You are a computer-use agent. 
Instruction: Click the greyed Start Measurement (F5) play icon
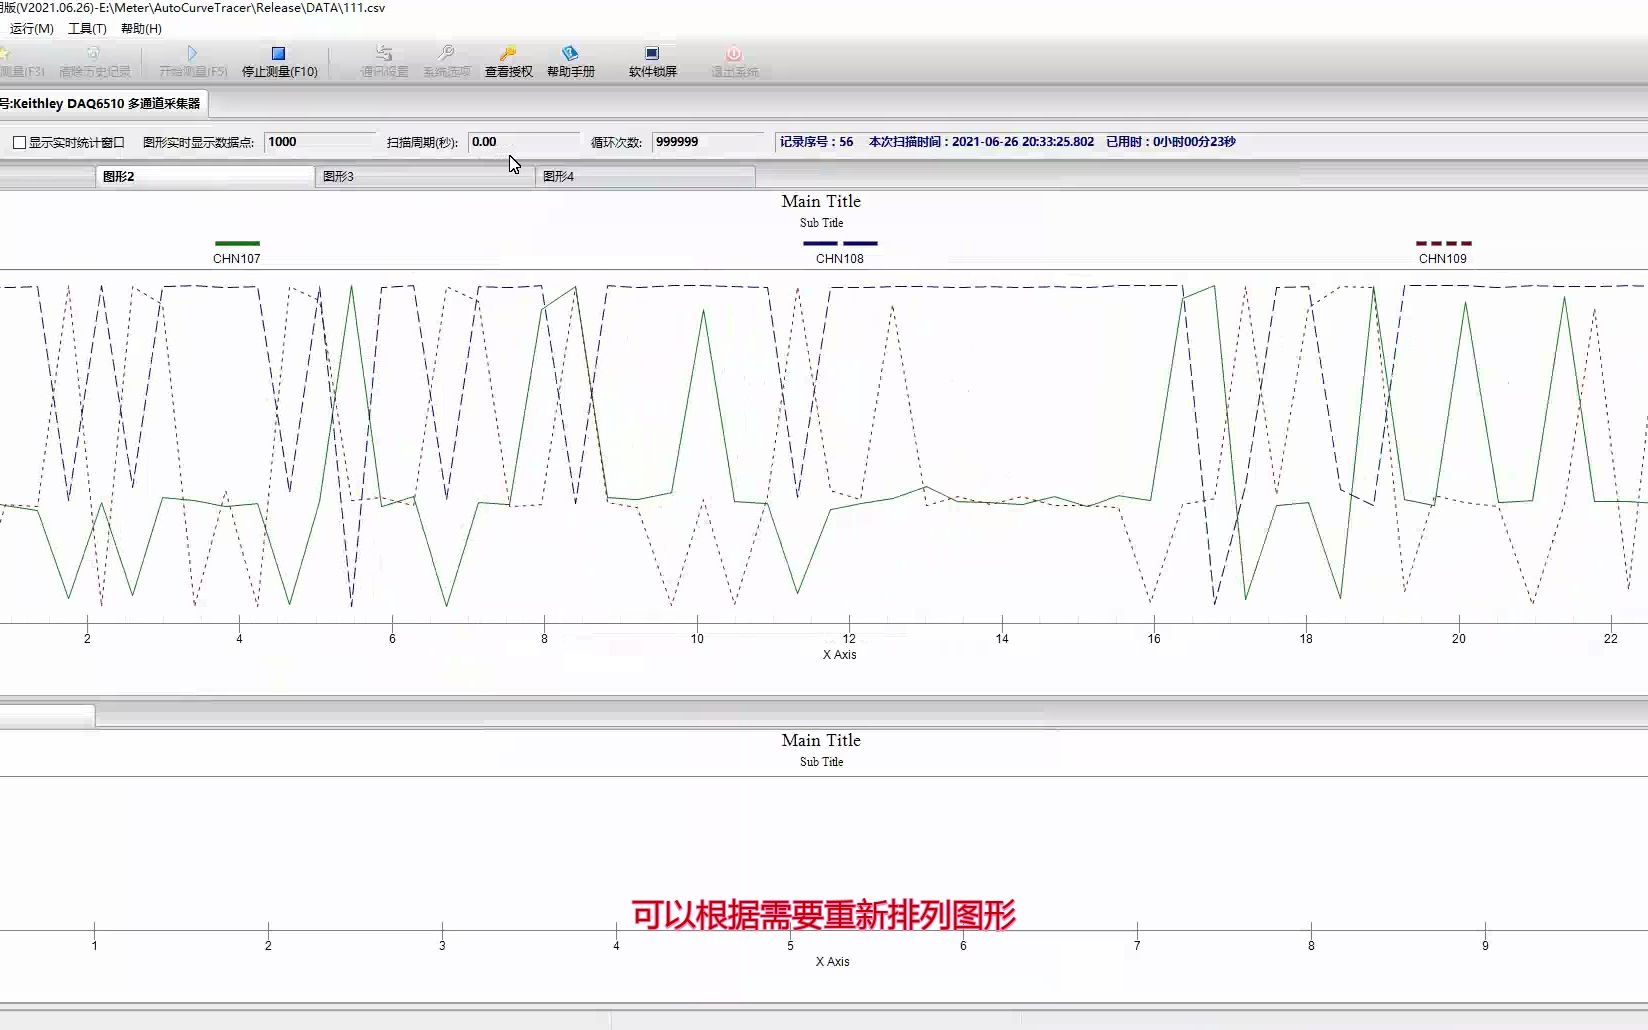(x=192, y=53)
